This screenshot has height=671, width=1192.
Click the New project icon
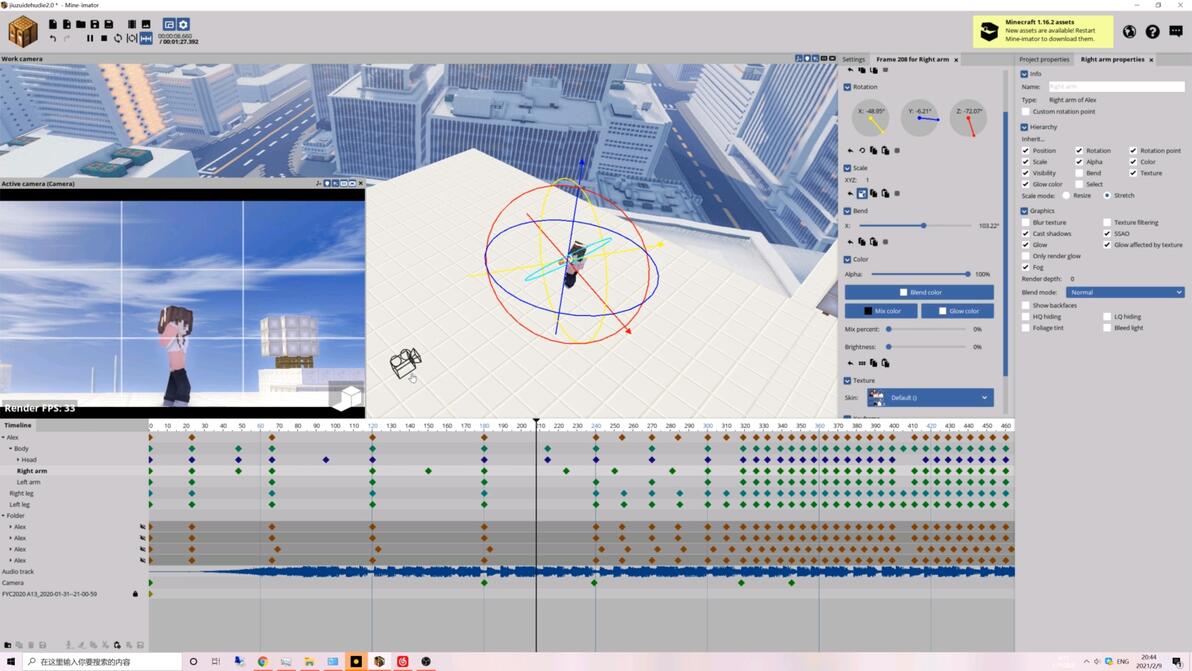(53, 24)
